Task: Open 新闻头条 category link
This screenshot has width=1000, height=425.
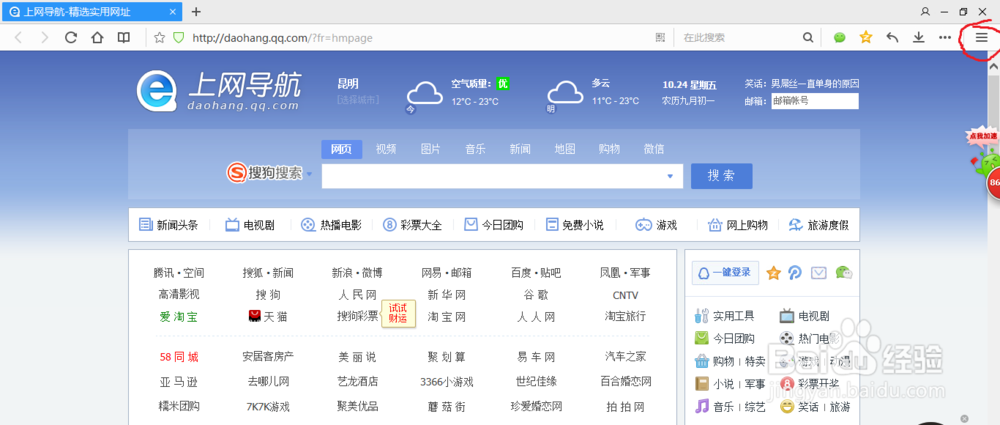Action: [169, 225]
